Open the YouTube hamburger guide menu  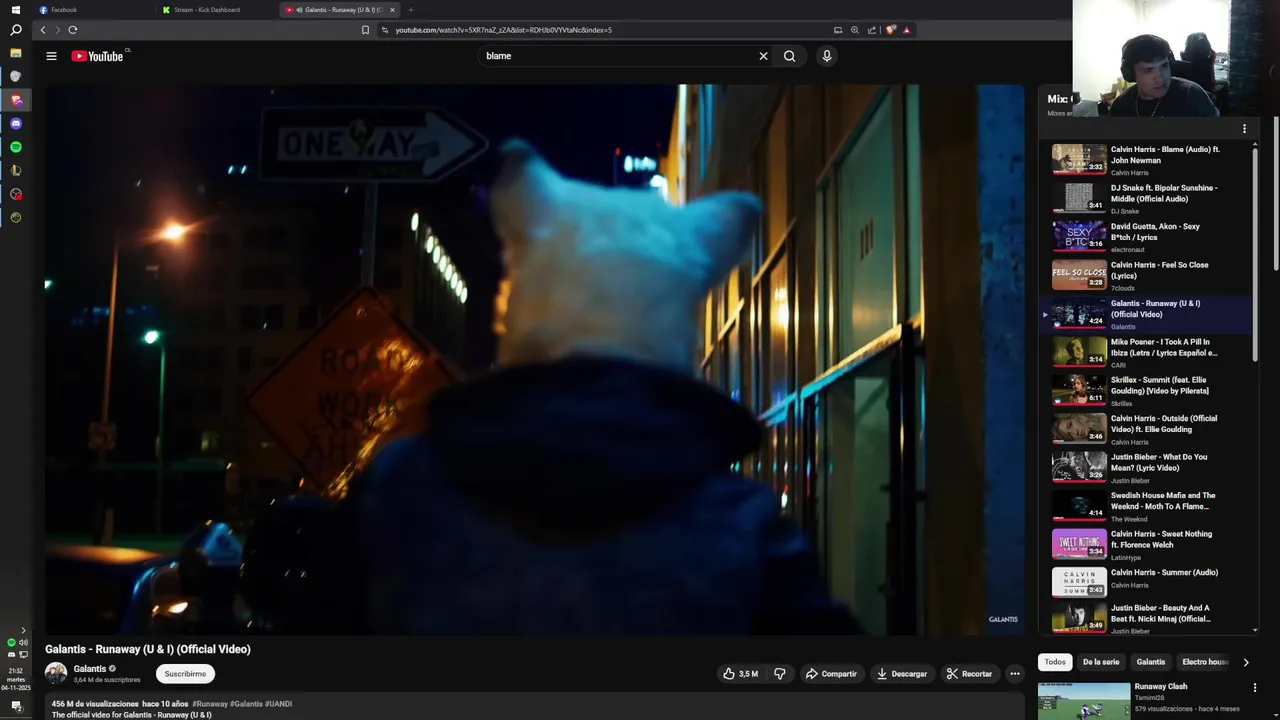point(51,56)
